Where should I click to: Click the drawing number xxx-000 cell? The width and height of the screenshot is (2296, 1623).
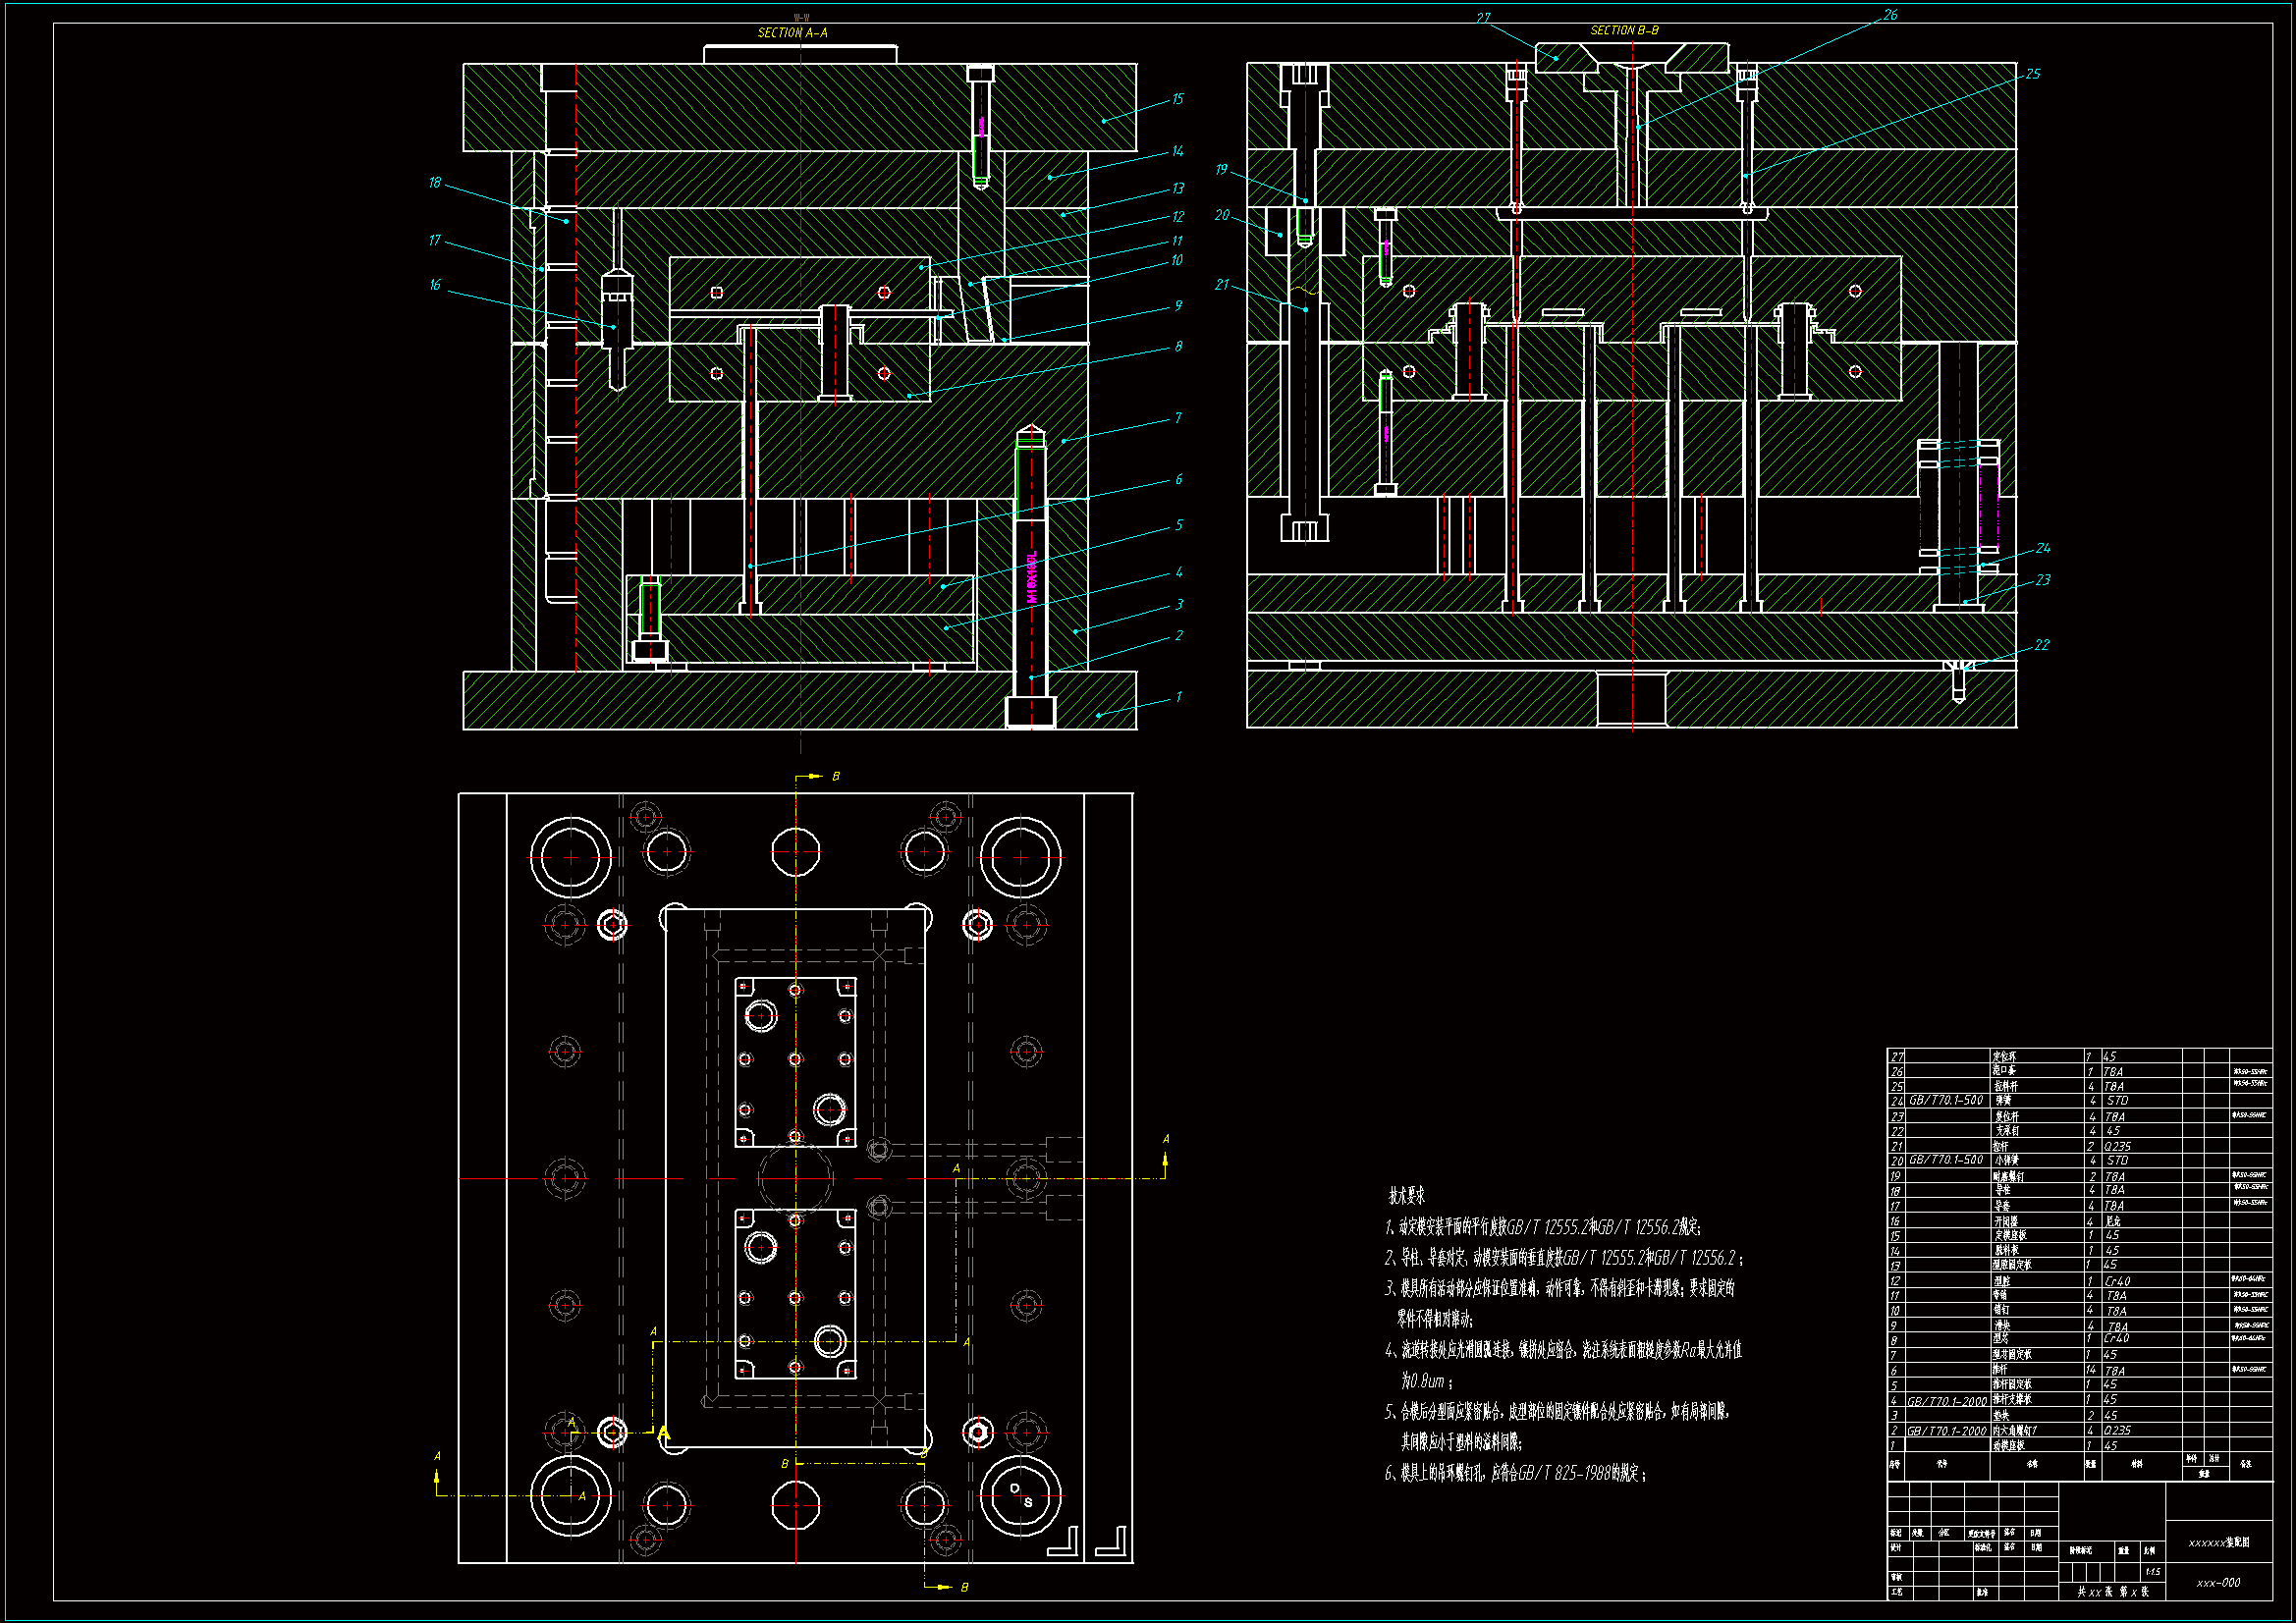2218,1583
